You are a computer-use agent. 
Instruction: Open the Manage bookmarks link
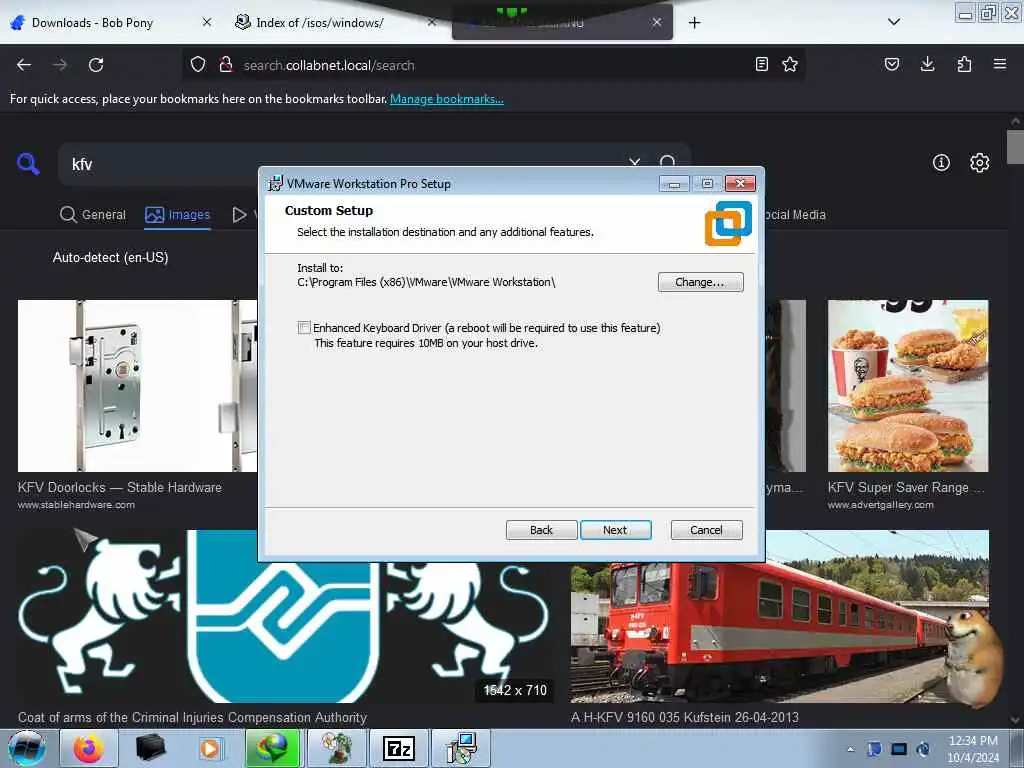[x=447, y=99]
